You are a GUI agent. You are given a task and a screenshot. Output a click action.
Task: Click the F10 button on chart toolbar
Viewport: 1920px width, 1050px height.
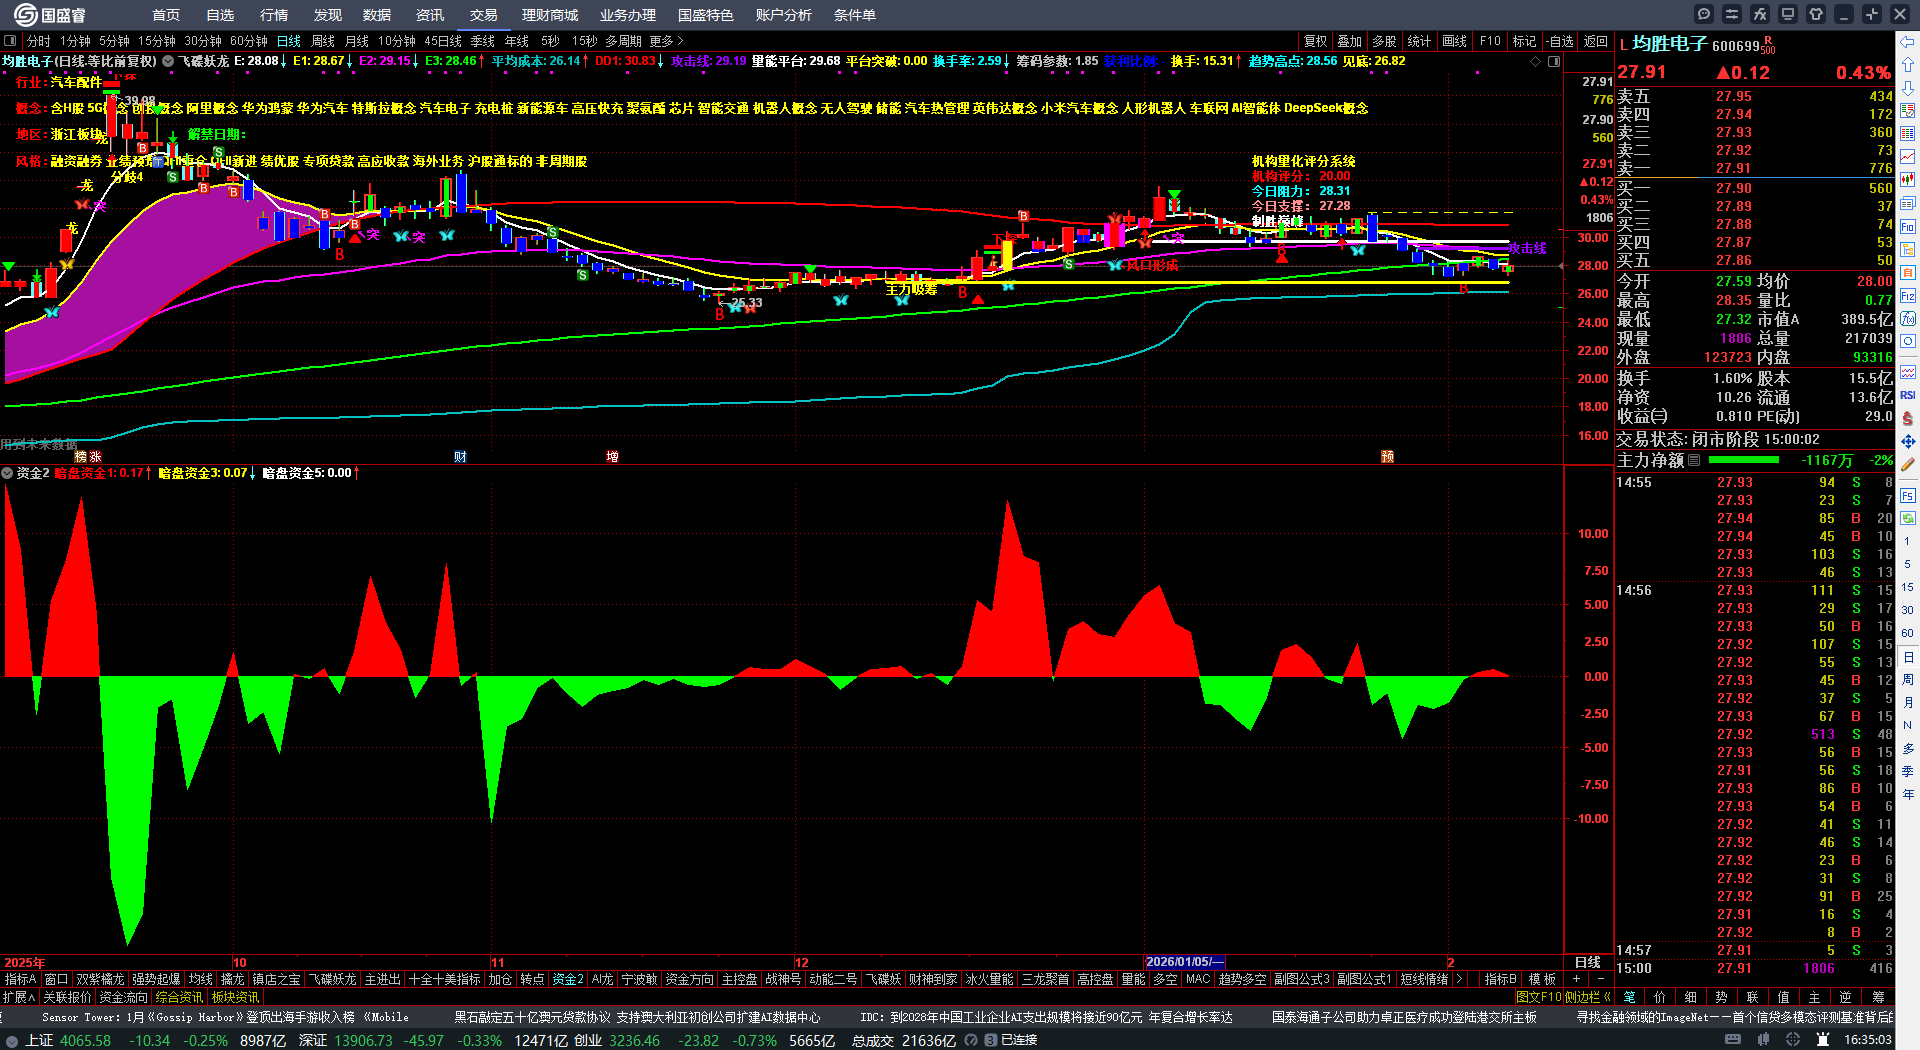point(1490,41)
